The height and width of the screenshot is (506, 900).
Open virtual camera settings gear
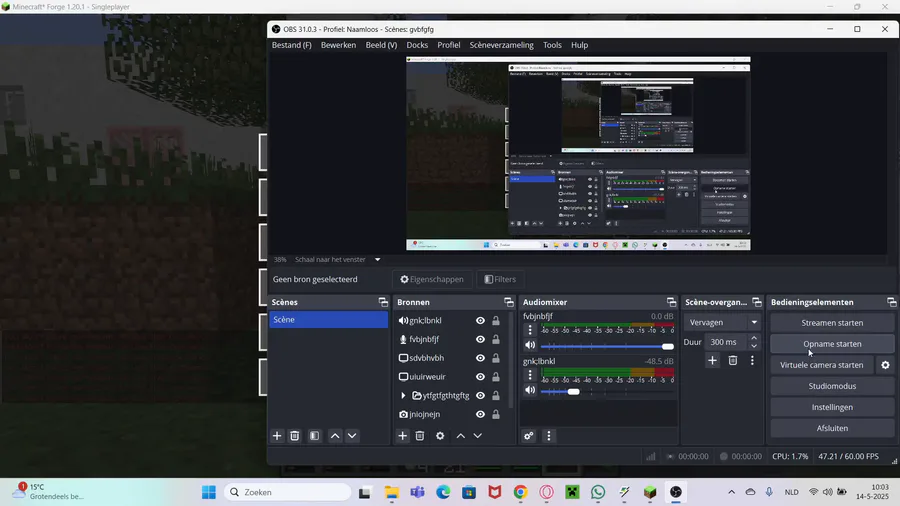(x=885, y=365)
